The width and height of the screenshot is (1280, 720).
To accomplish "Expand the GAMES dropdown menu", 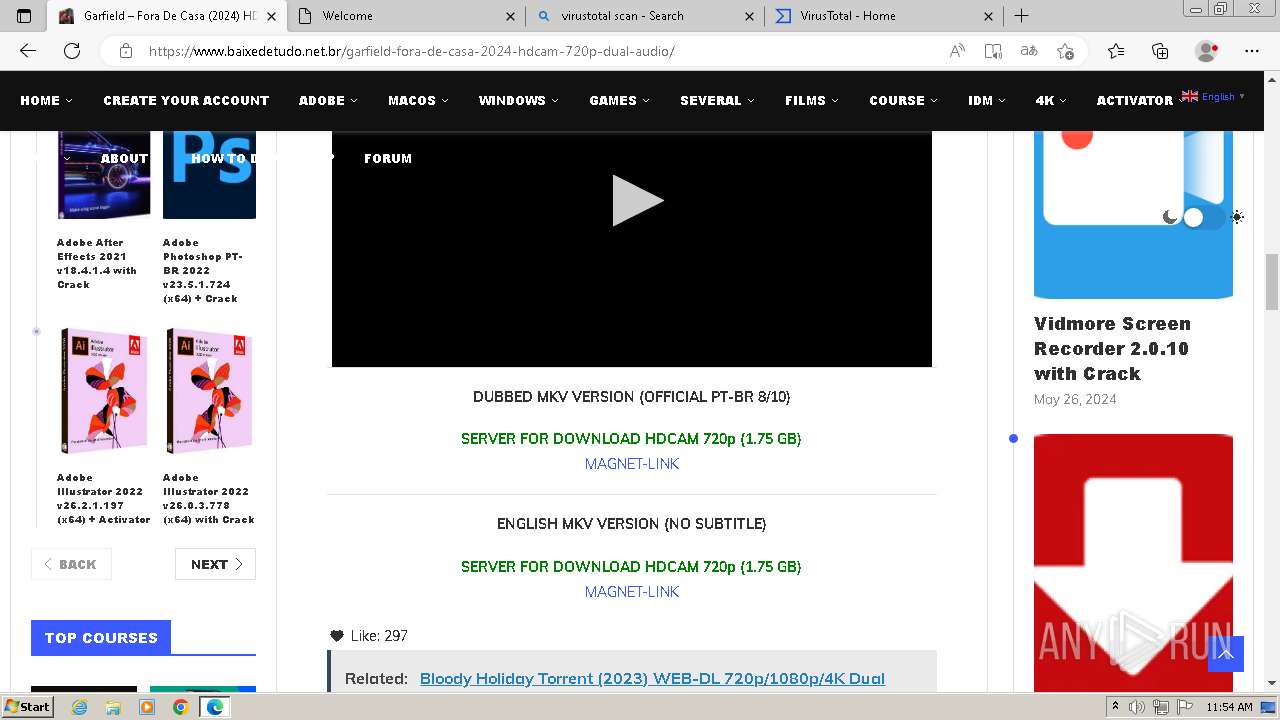I will [x=619, y=100].
